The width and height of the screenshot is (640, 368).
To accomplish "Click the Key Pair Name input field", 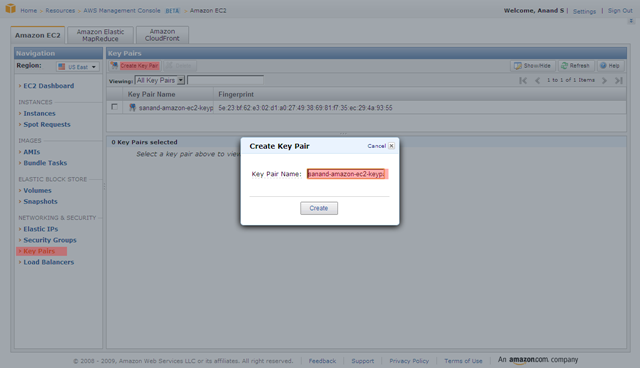I will tap(347, 174).
